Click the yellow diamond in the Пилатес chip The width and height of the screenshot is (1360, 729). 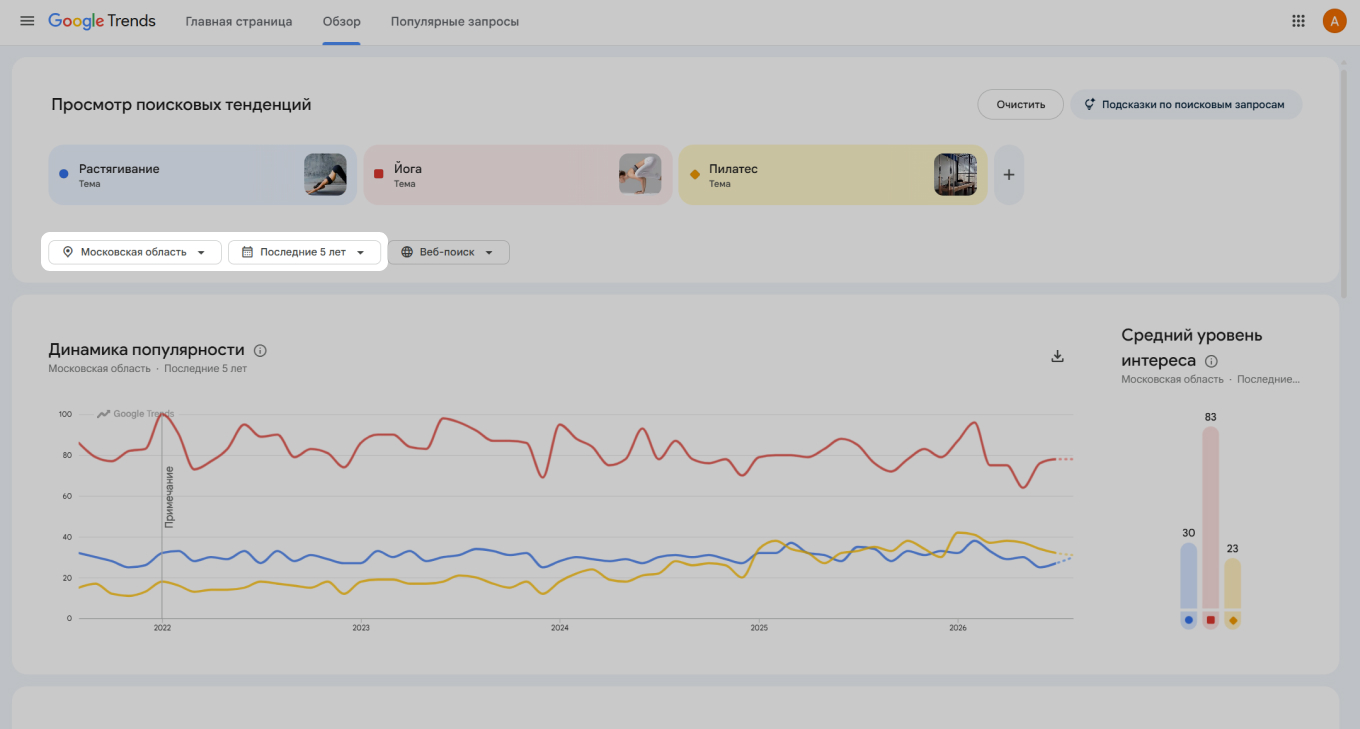[694, 175]
